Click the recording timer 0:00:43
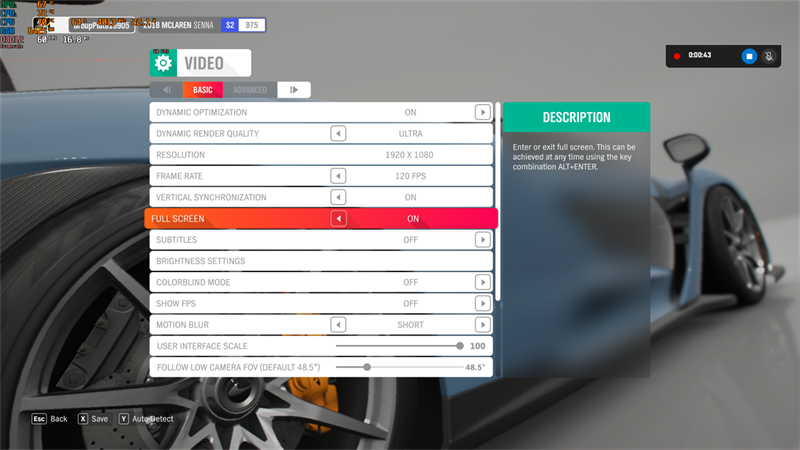 699,55
